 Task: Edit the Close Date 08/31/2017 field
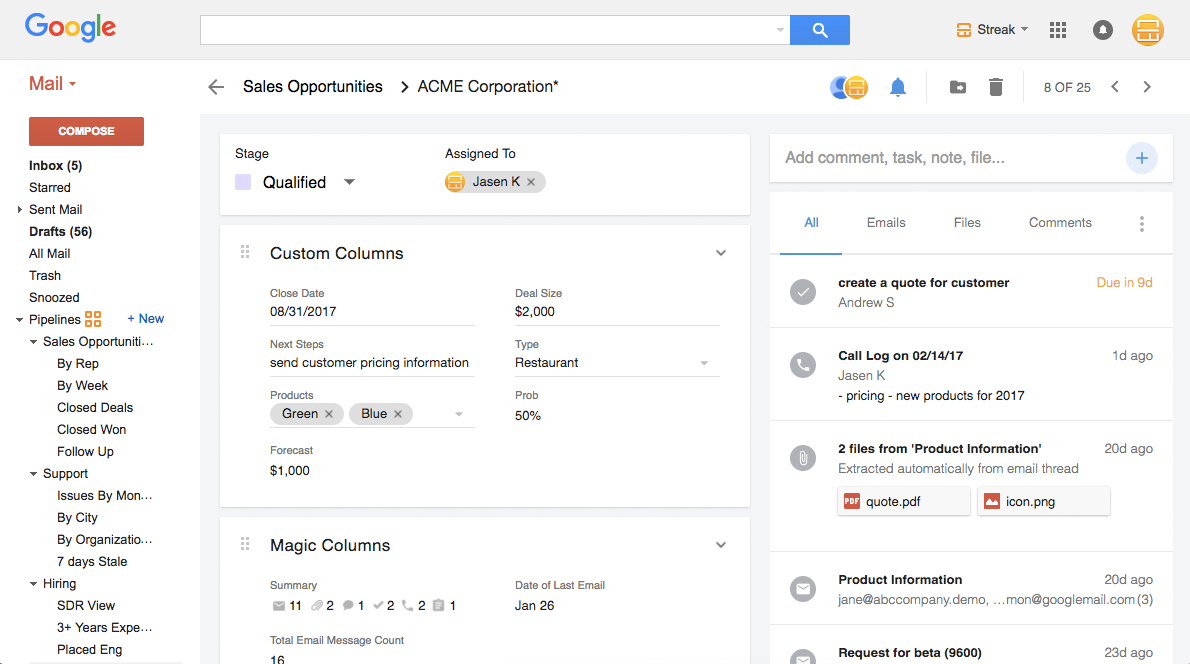pos(372,312)
